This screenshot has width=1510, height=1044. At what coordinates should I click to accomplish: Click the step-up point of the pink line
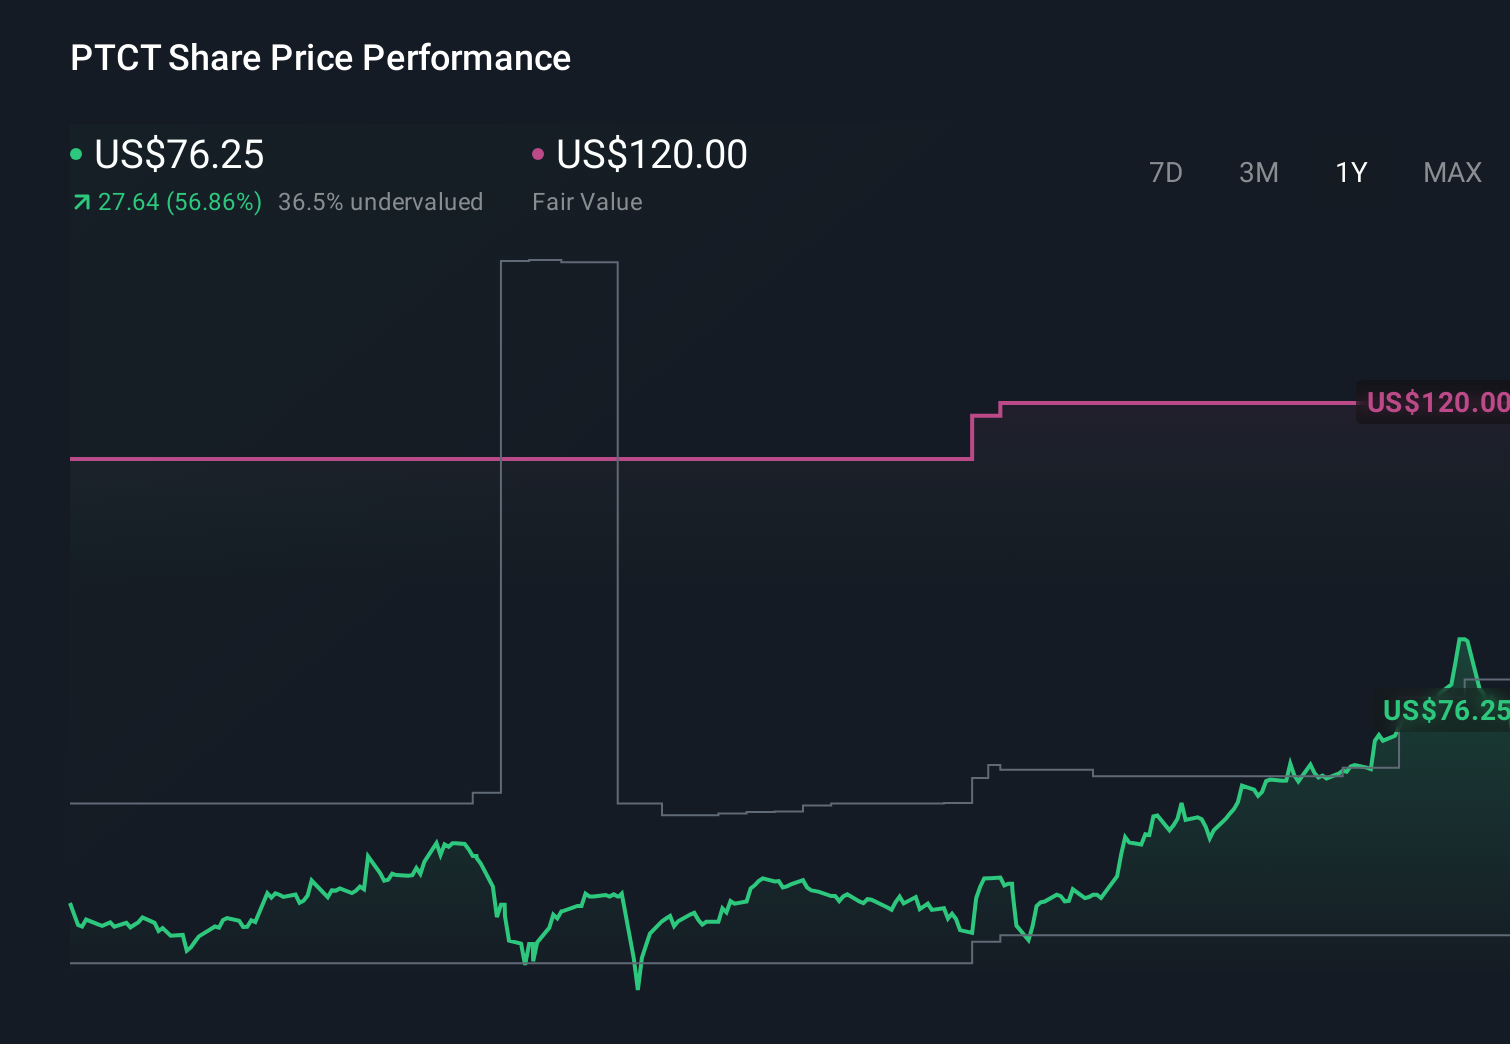pyautogui.click(x=973, y=435)
